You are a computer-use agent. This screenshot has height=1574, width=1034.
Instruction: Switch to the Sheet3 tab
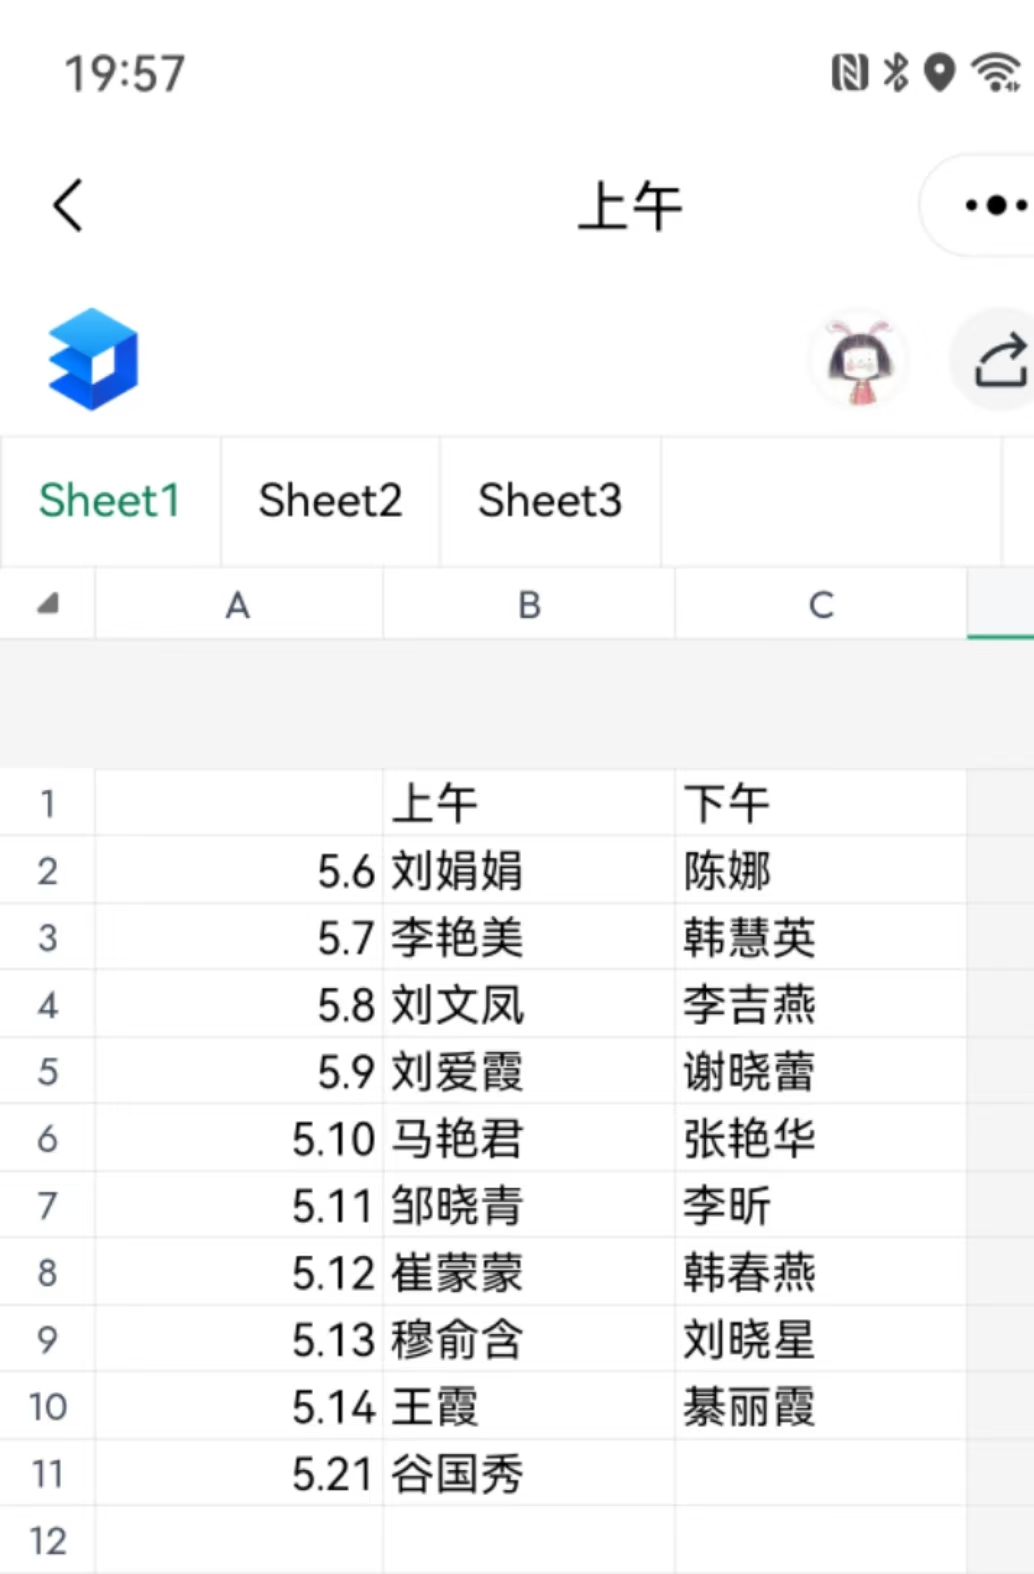[550, 501]
